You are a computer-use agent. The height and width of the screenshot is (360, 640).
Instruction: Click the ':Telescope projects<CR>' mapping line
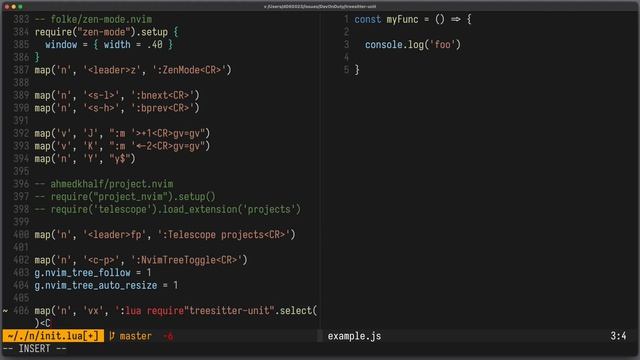tap(165, 235)
